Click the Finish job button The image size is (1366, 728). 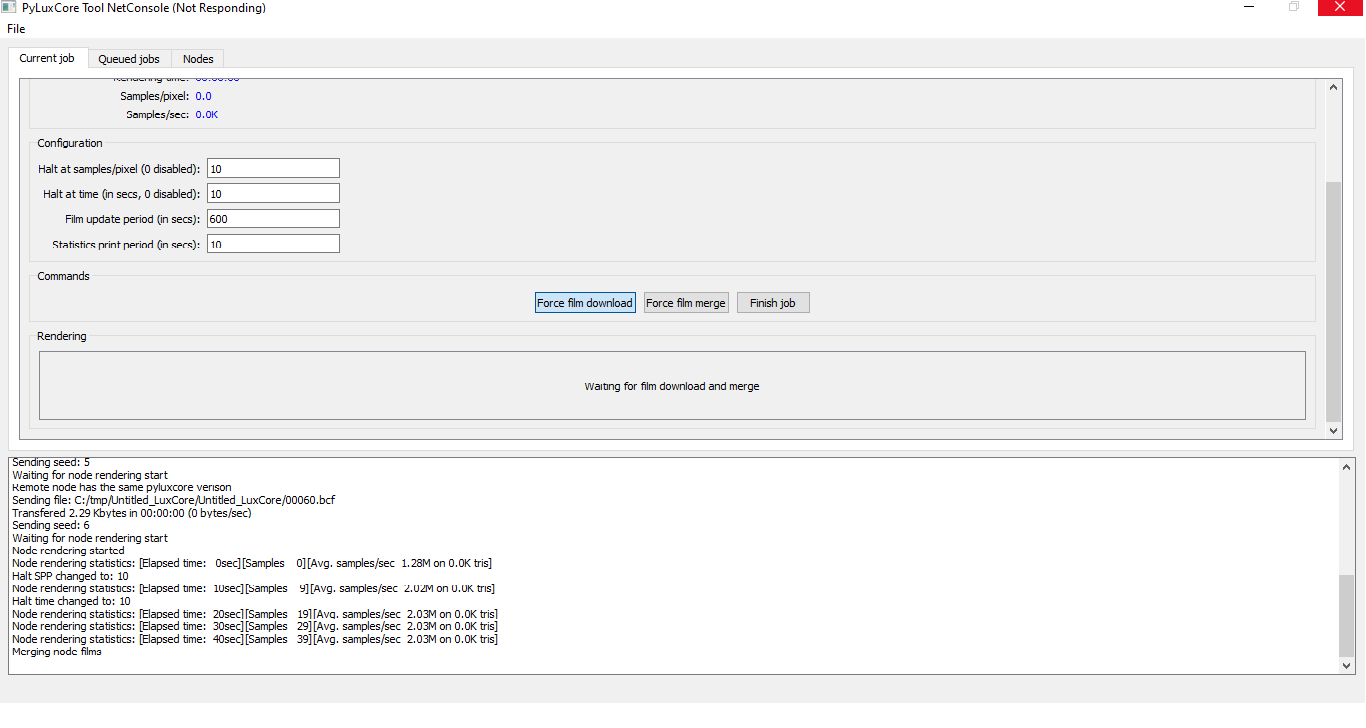772,302
